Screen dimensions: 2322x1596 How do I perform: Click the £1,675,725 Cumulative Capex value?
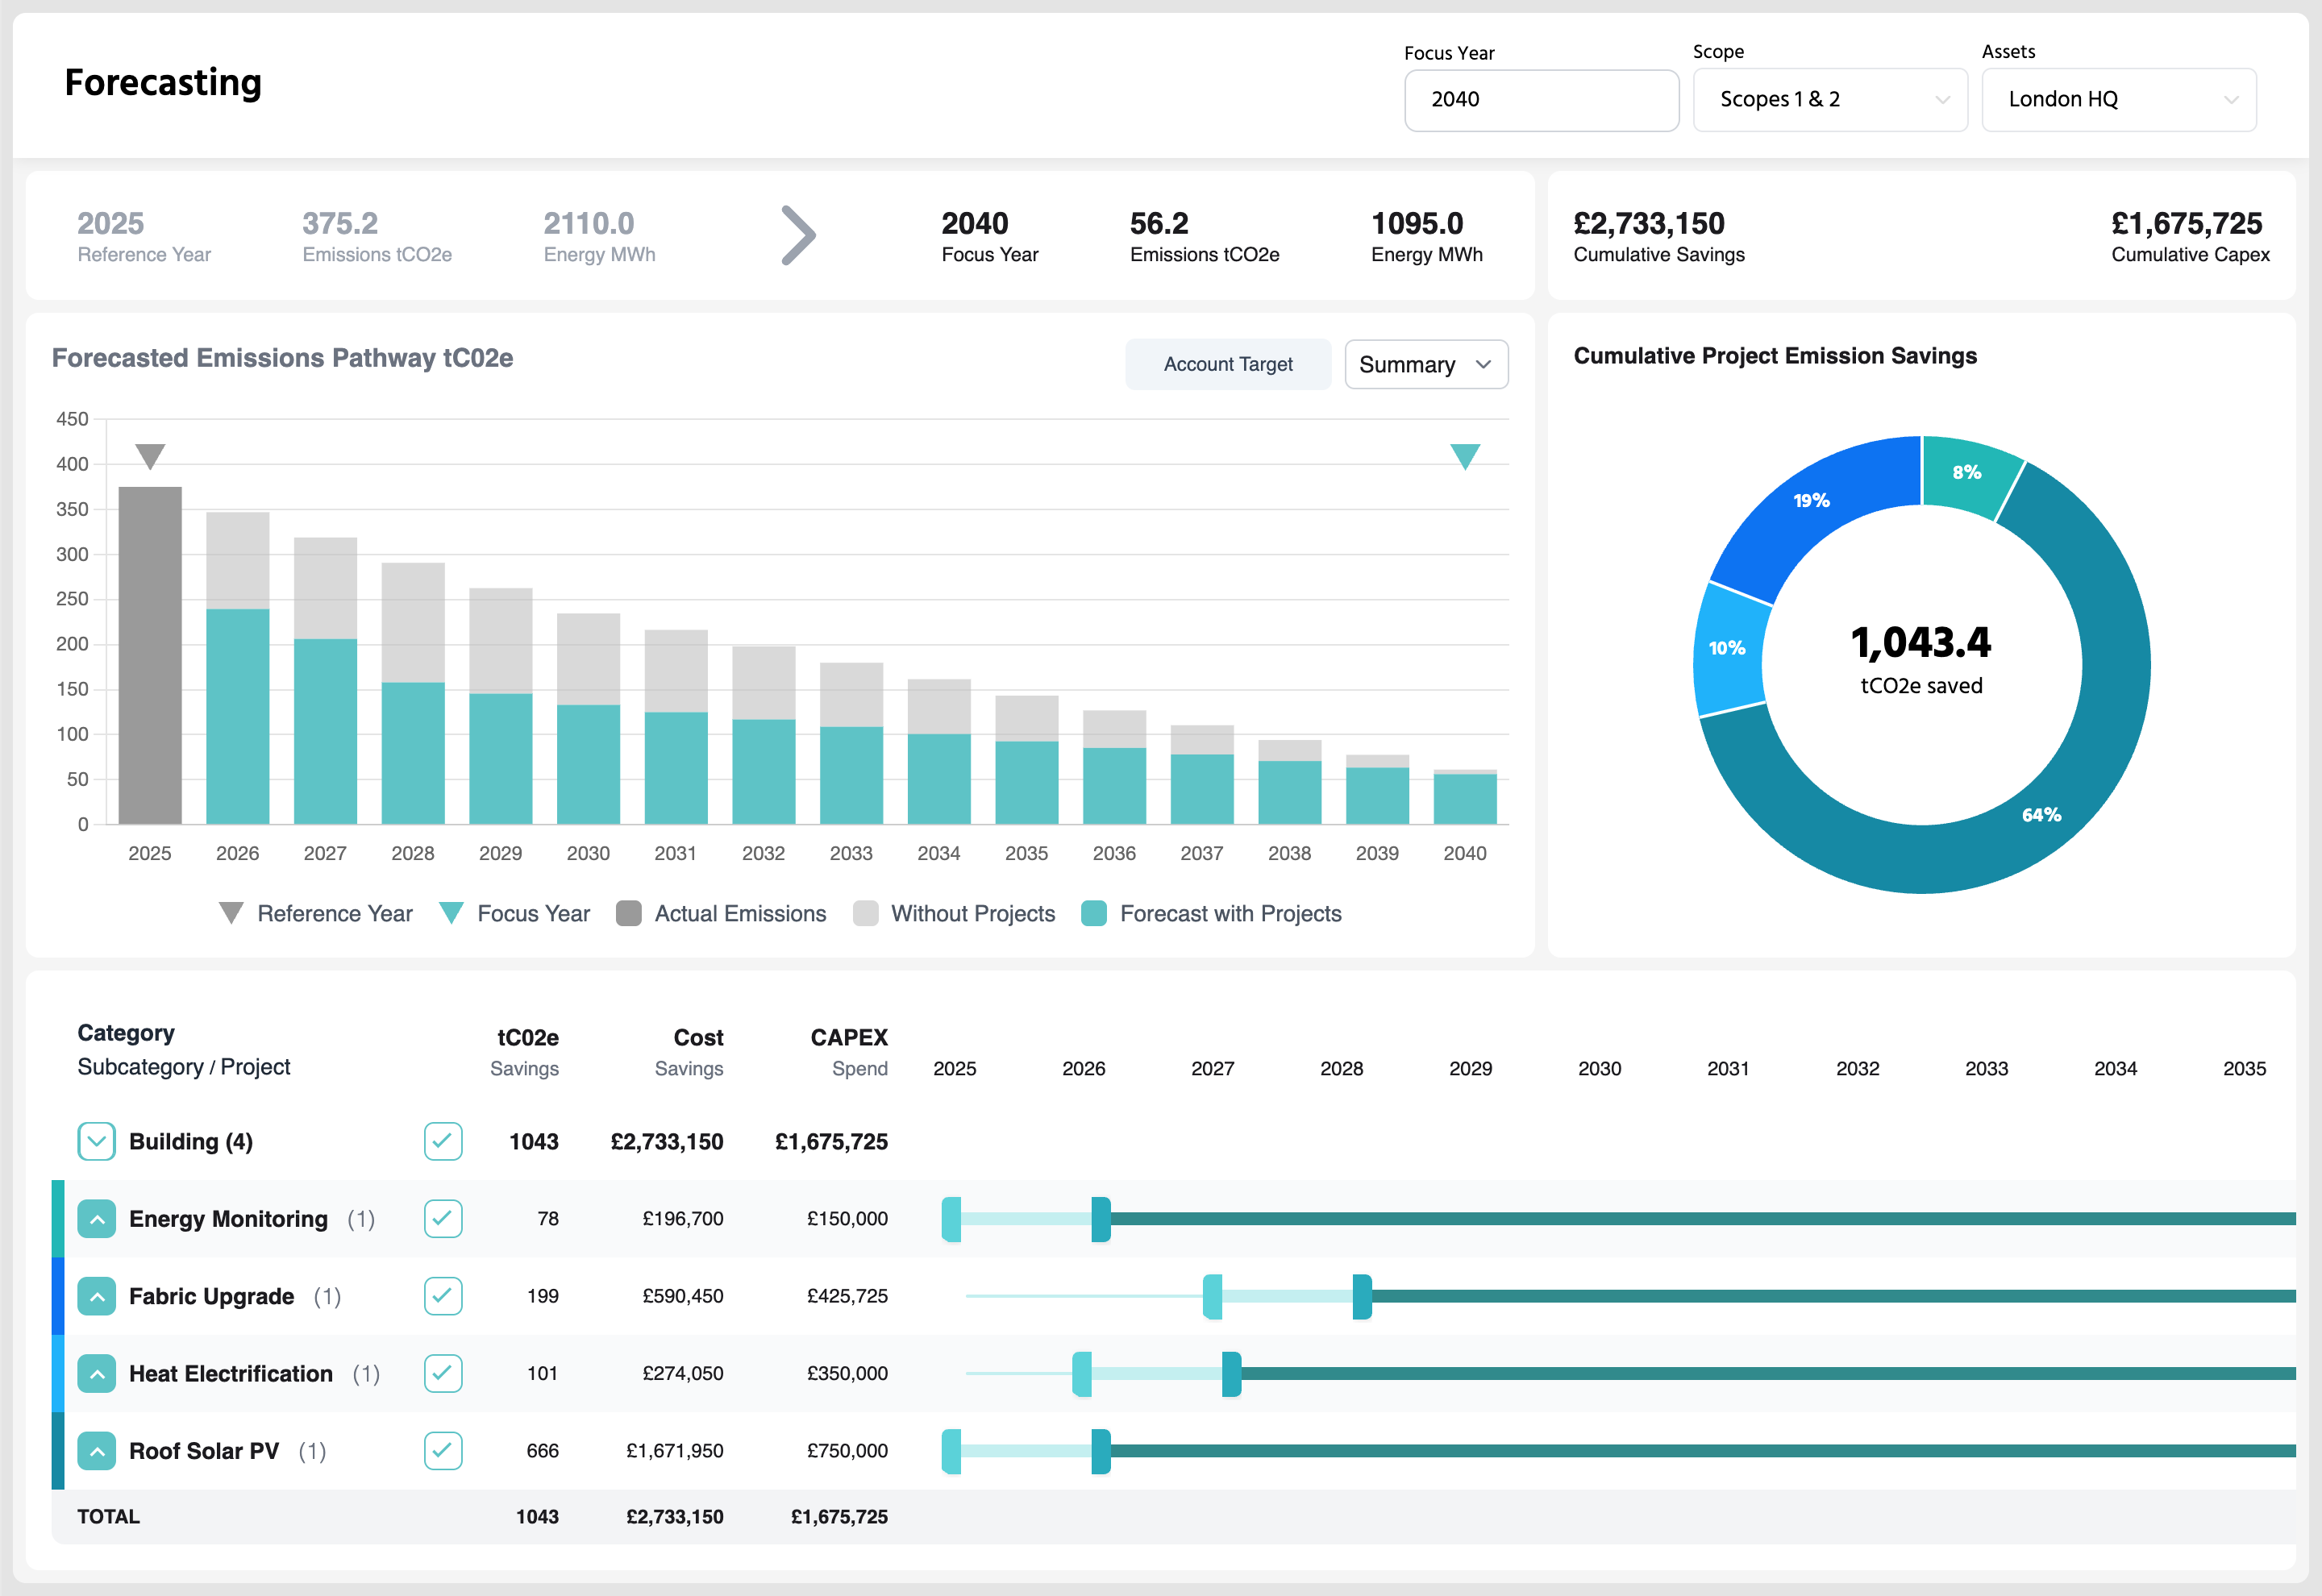click(x=2187, y=223)
